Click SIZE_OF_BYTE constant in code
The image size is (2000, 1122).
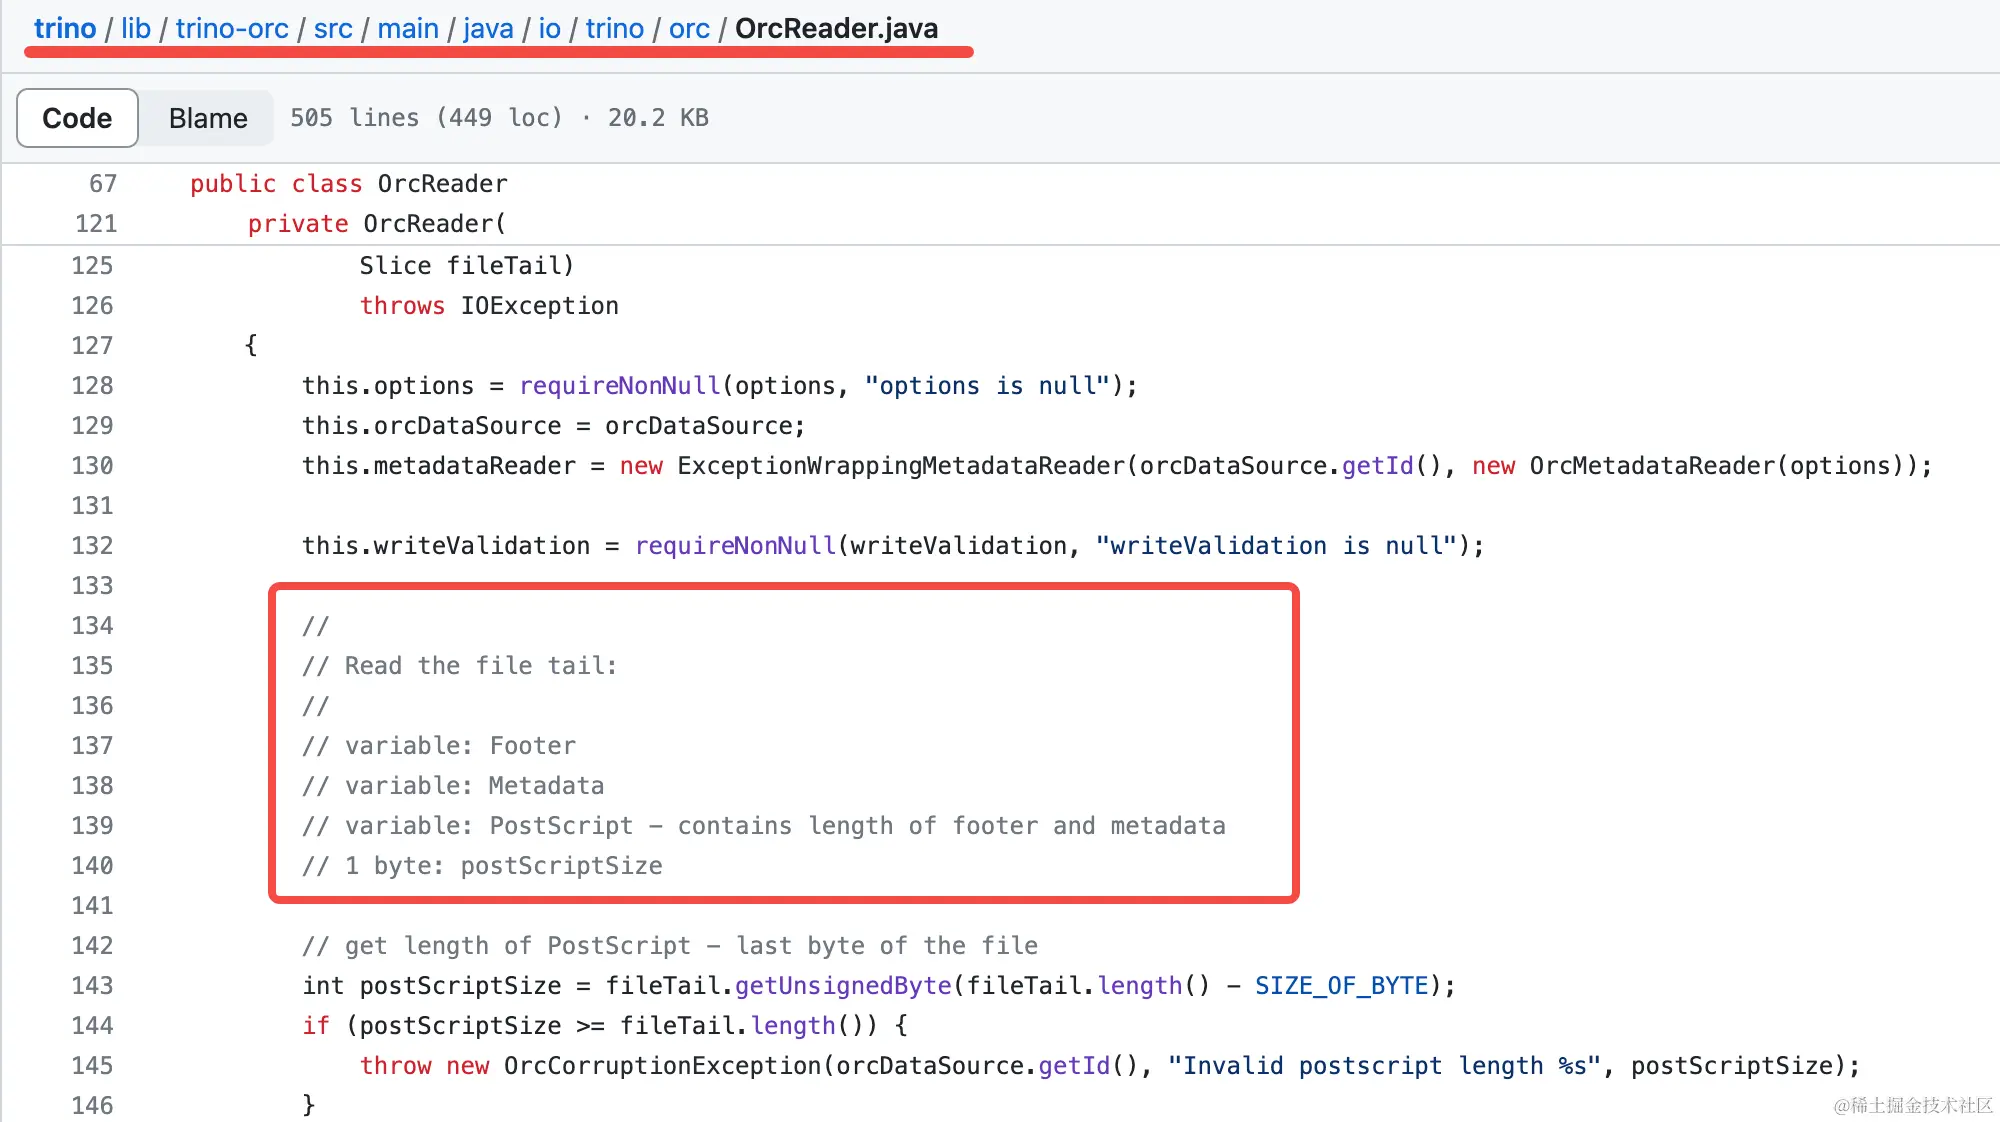[x=1341, y=986]
